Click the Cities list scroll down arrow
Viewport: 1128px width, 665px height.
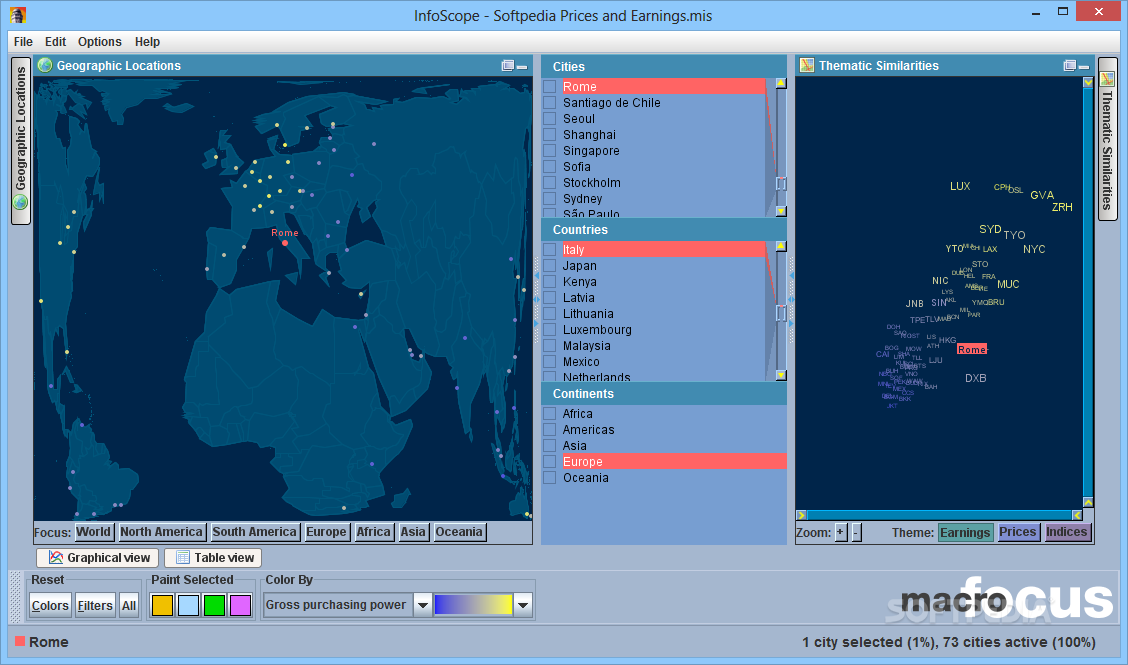[781, 211]
